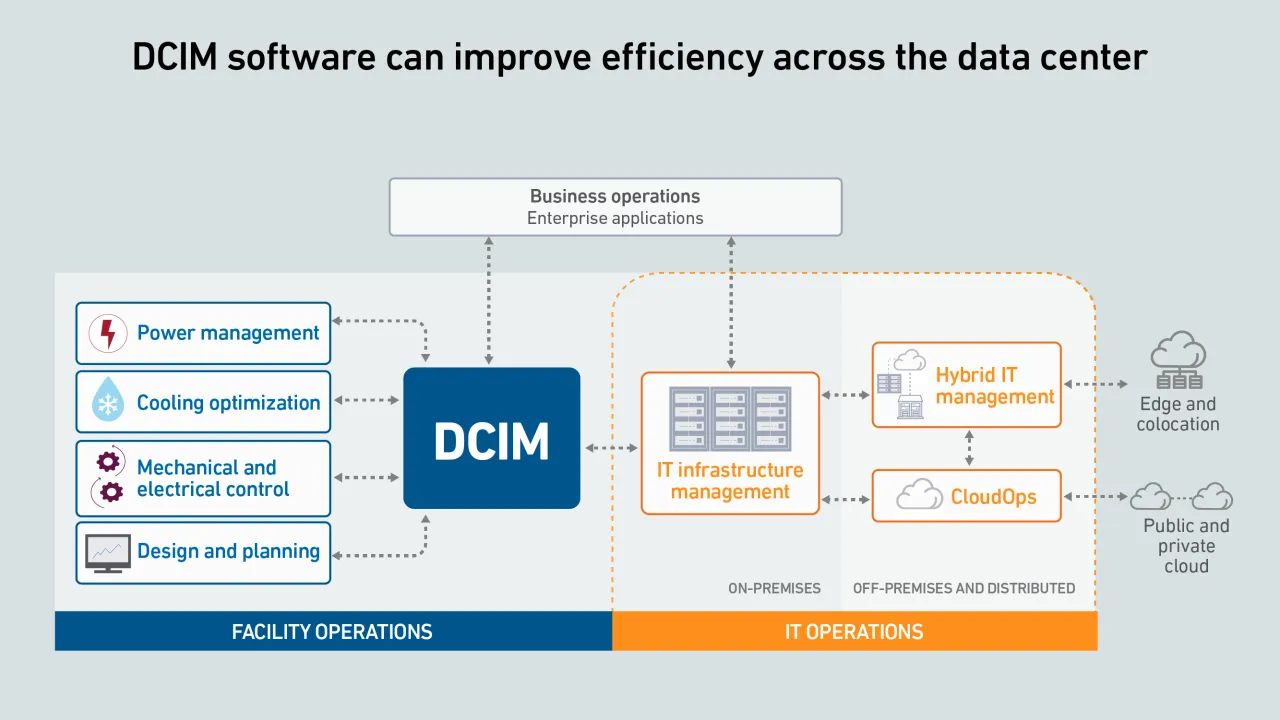Click the grey CloudOps cloud icon
This screenshot has height=720, width=1280.
pos(918,496)
